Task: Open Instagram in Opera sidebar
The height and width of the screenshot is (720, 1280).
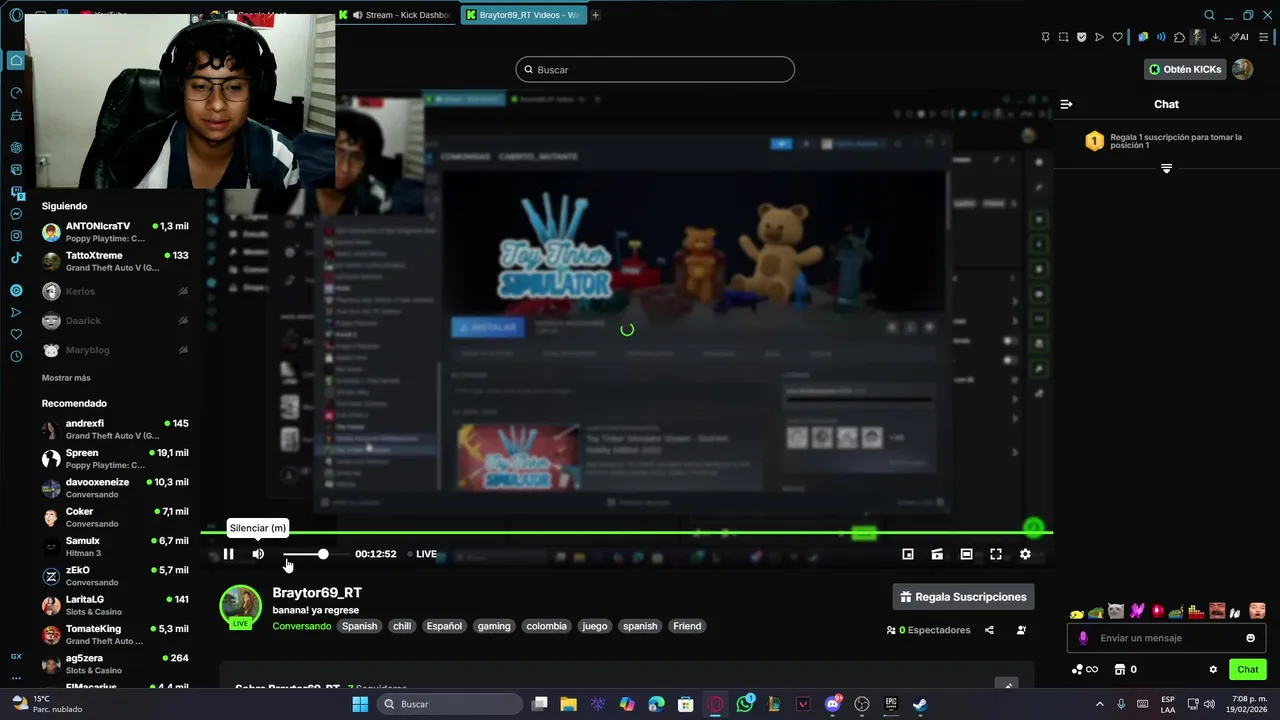Action: [x=16, y=236]
